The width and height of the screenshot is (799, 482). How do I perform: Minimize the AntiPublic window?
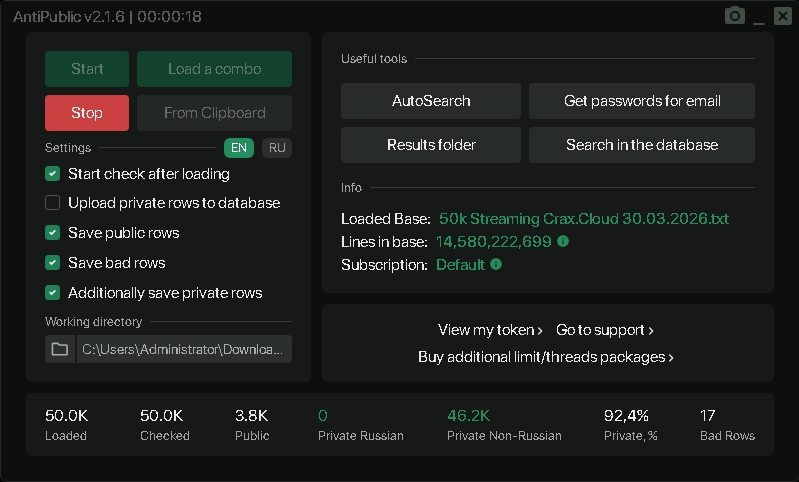tap(760, 17)
